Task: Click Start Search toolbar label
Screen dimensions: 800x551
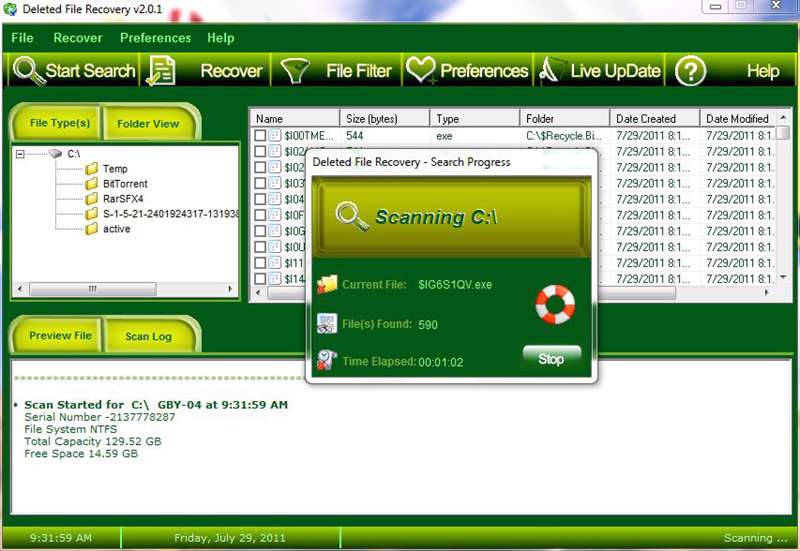Action: pos(91,70)
